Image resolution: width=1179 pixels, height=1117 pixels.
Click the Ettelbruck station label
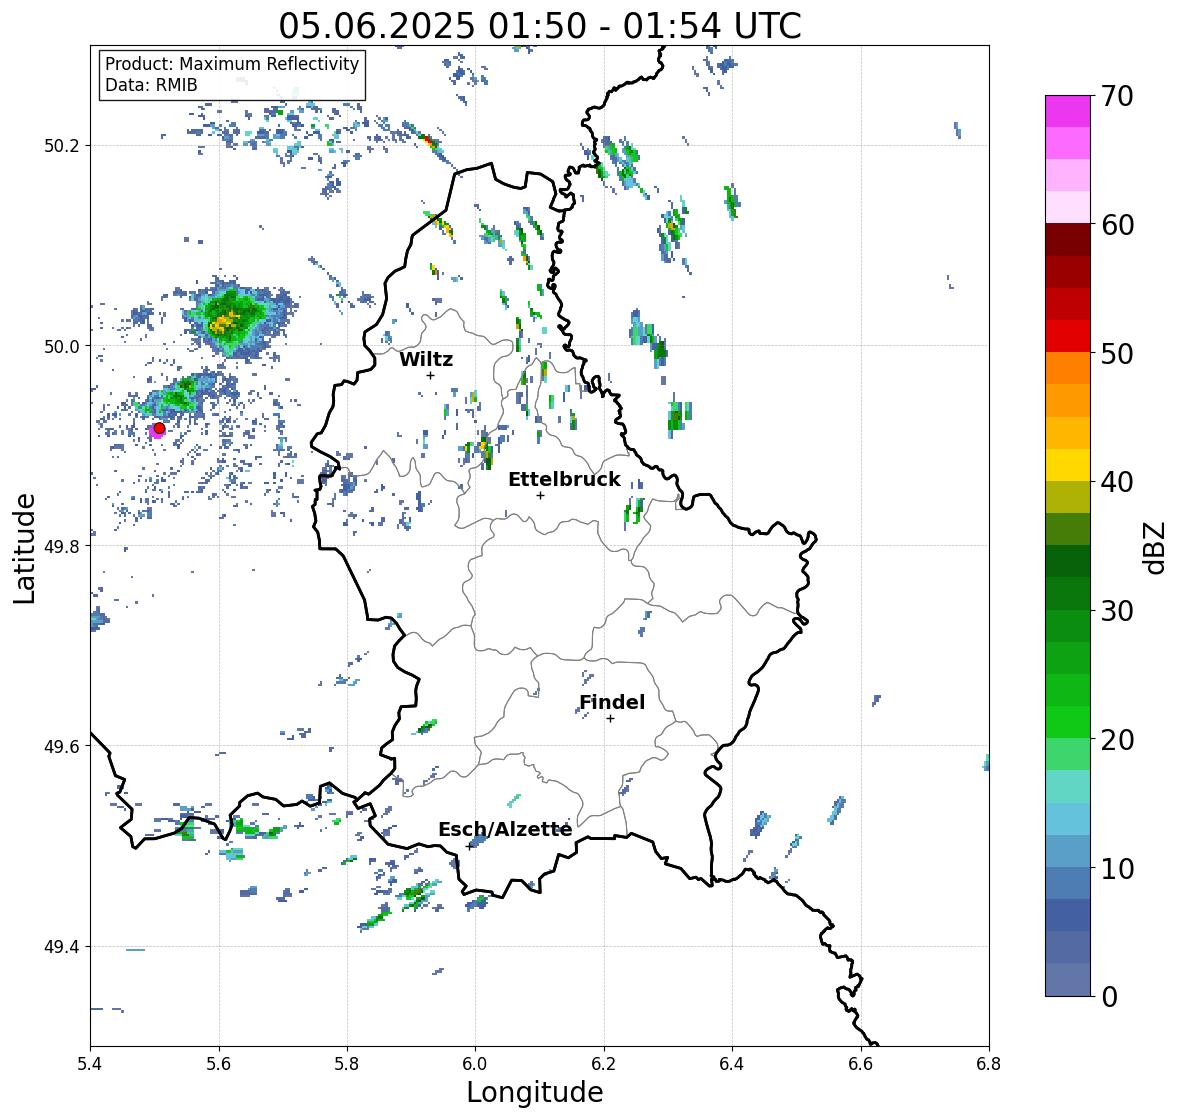564,479
